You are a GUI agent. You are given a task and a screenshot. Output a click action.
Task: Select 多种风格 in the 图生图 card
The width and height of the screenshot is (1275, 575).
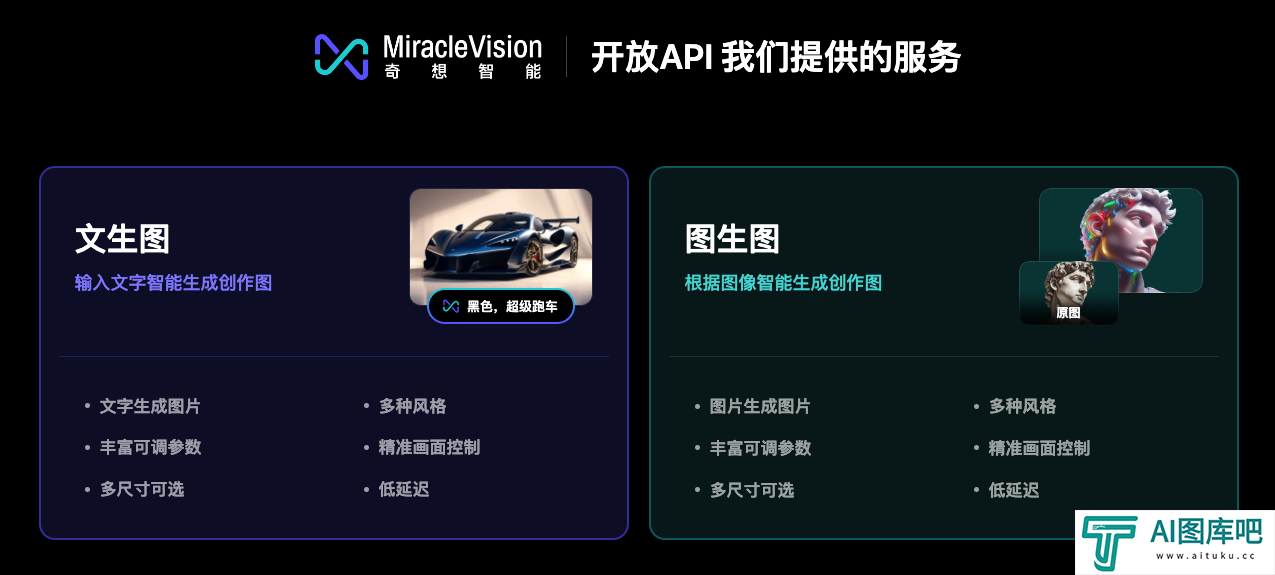pyautogui.click(x=1022, y=406)
